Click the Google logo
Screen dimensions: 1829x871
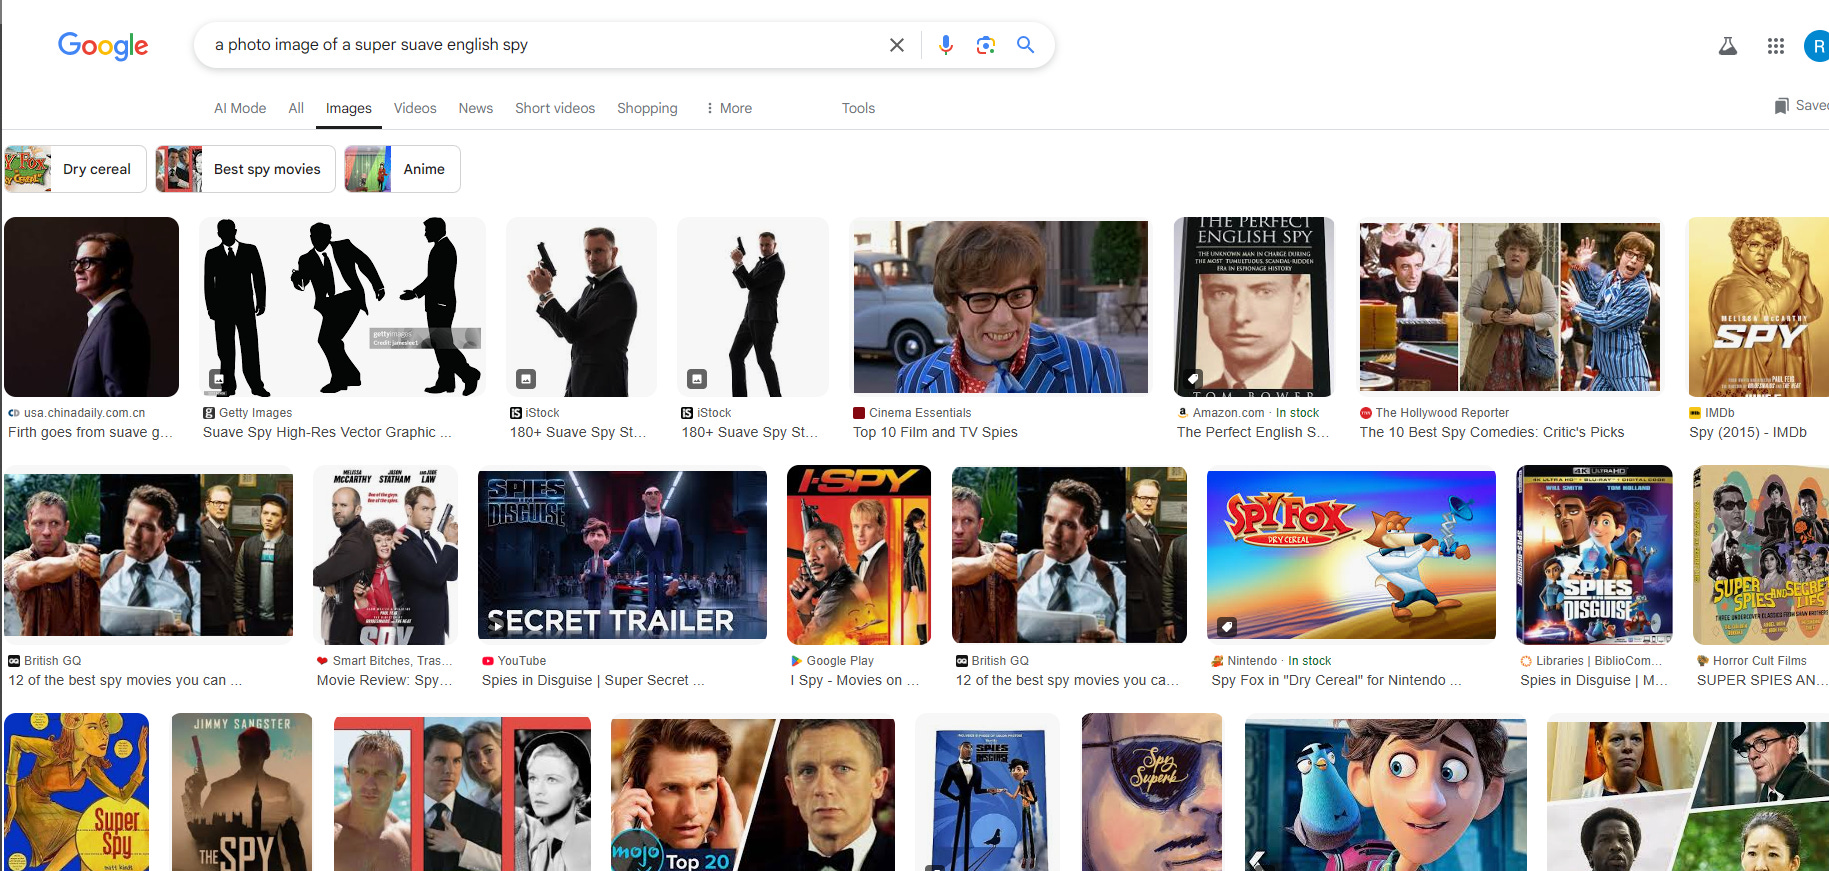[x=103, y=45]
